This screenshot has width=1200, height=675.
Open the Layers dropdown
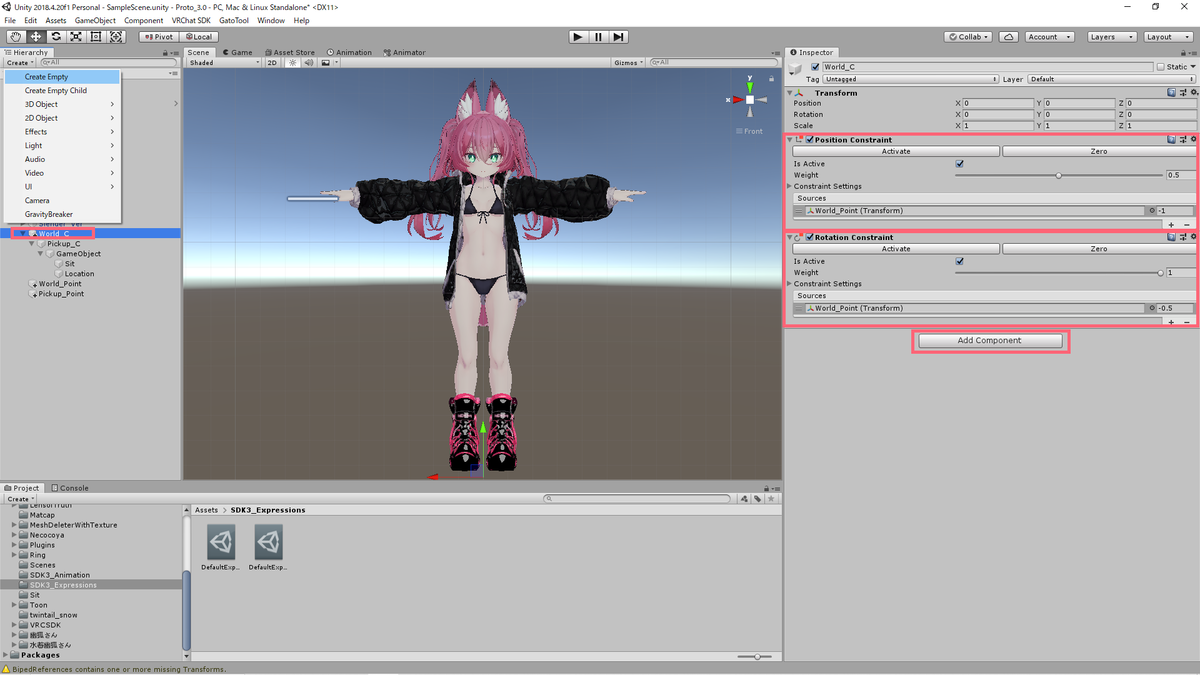point(1110,37)
